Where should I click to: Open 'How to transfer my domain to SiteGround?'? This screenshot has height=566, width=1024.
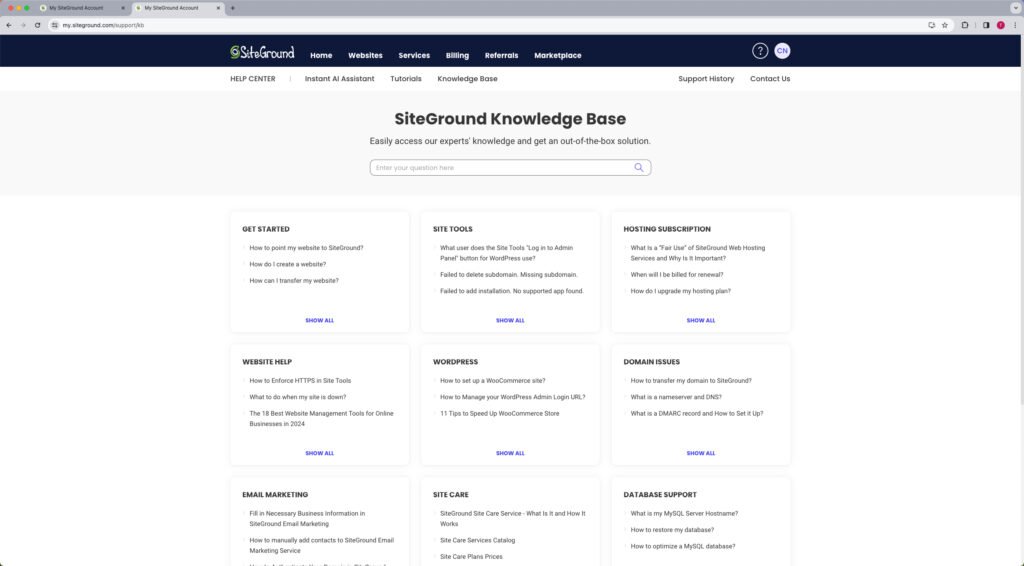point(691,381)
